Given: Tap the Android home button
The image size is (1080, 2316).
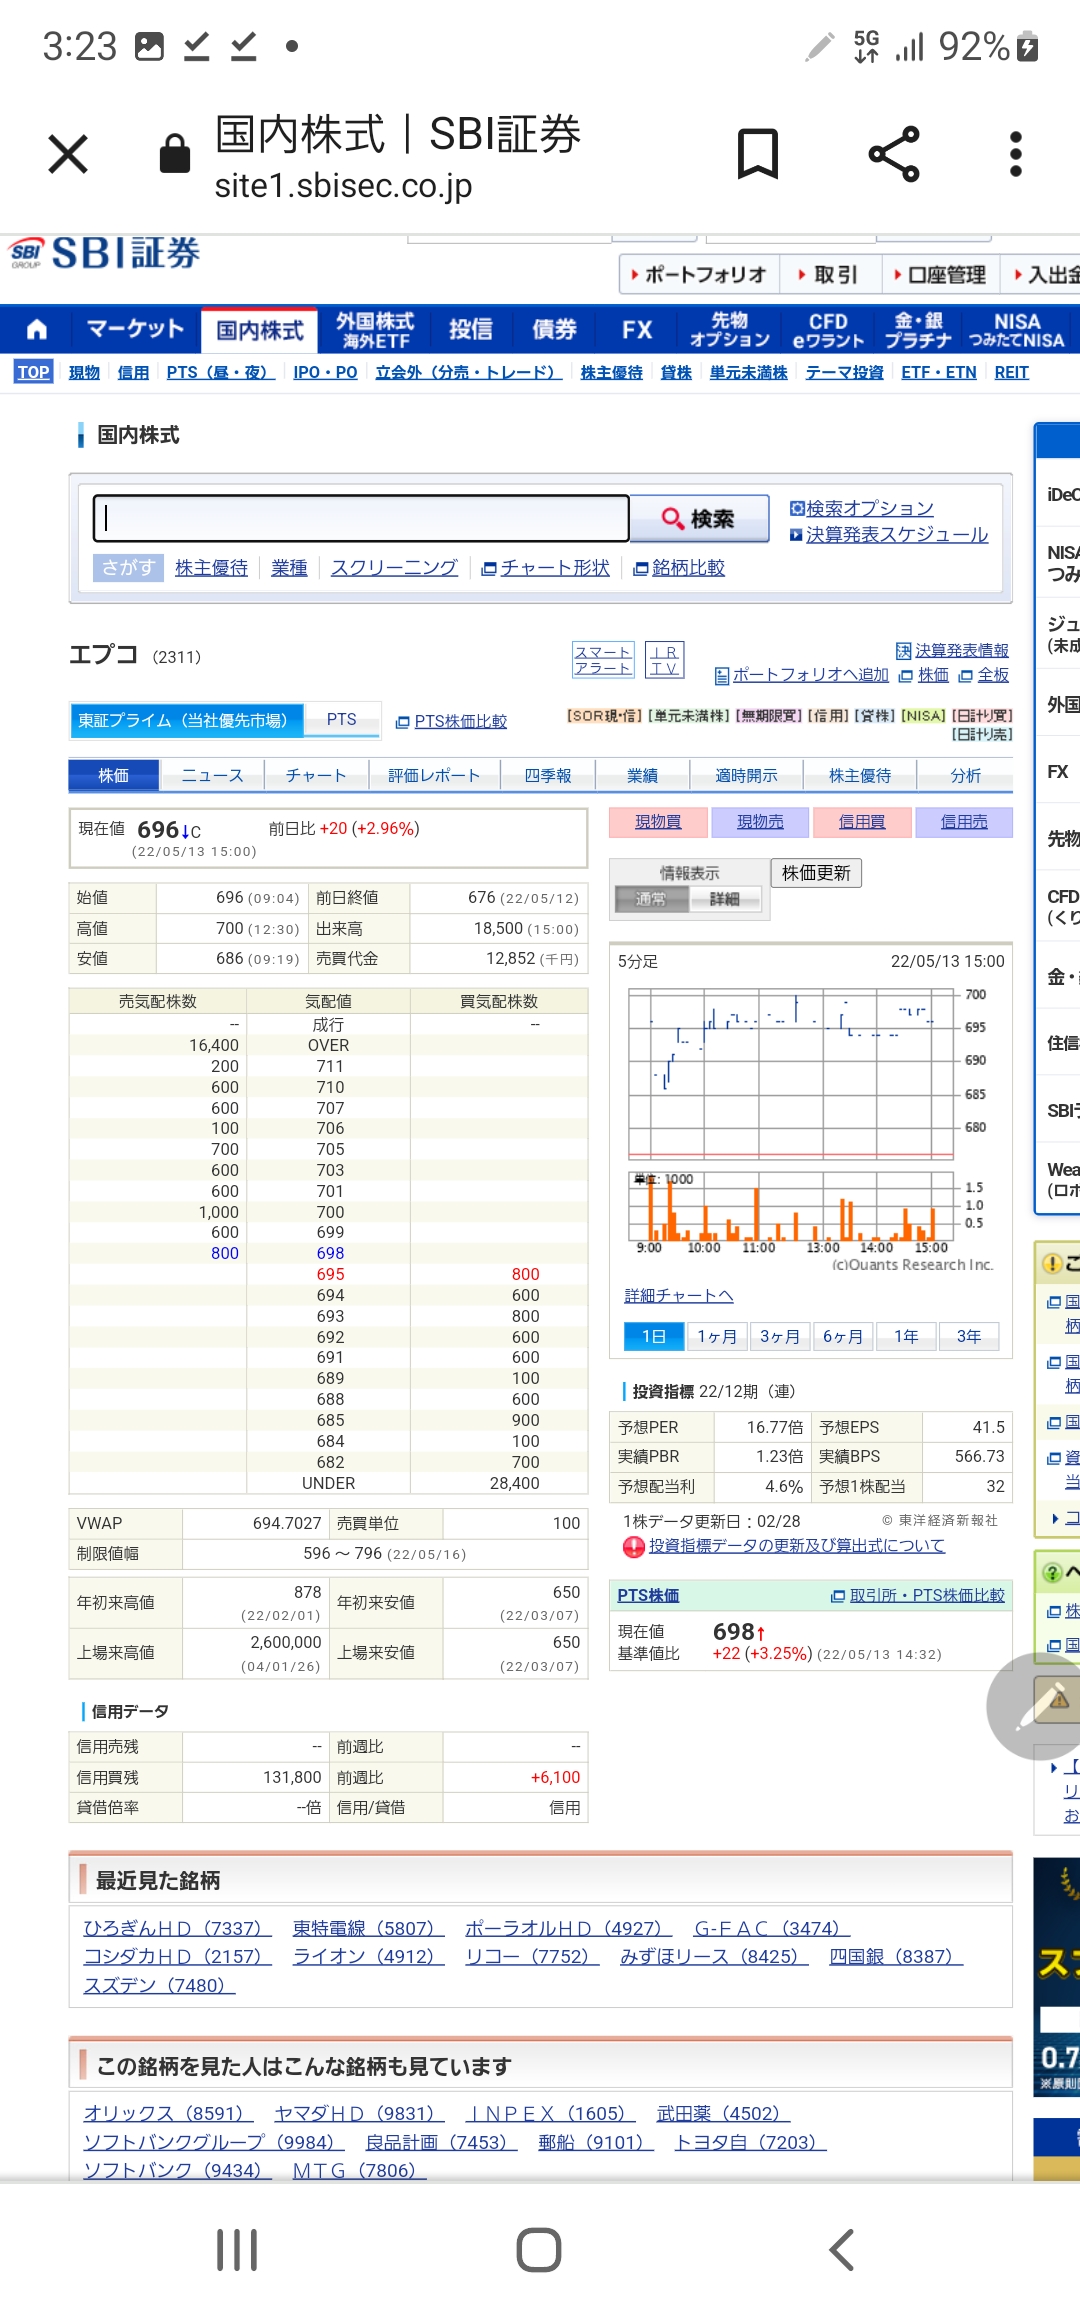Looking at the screenshot, I should tap(539, 2250).
